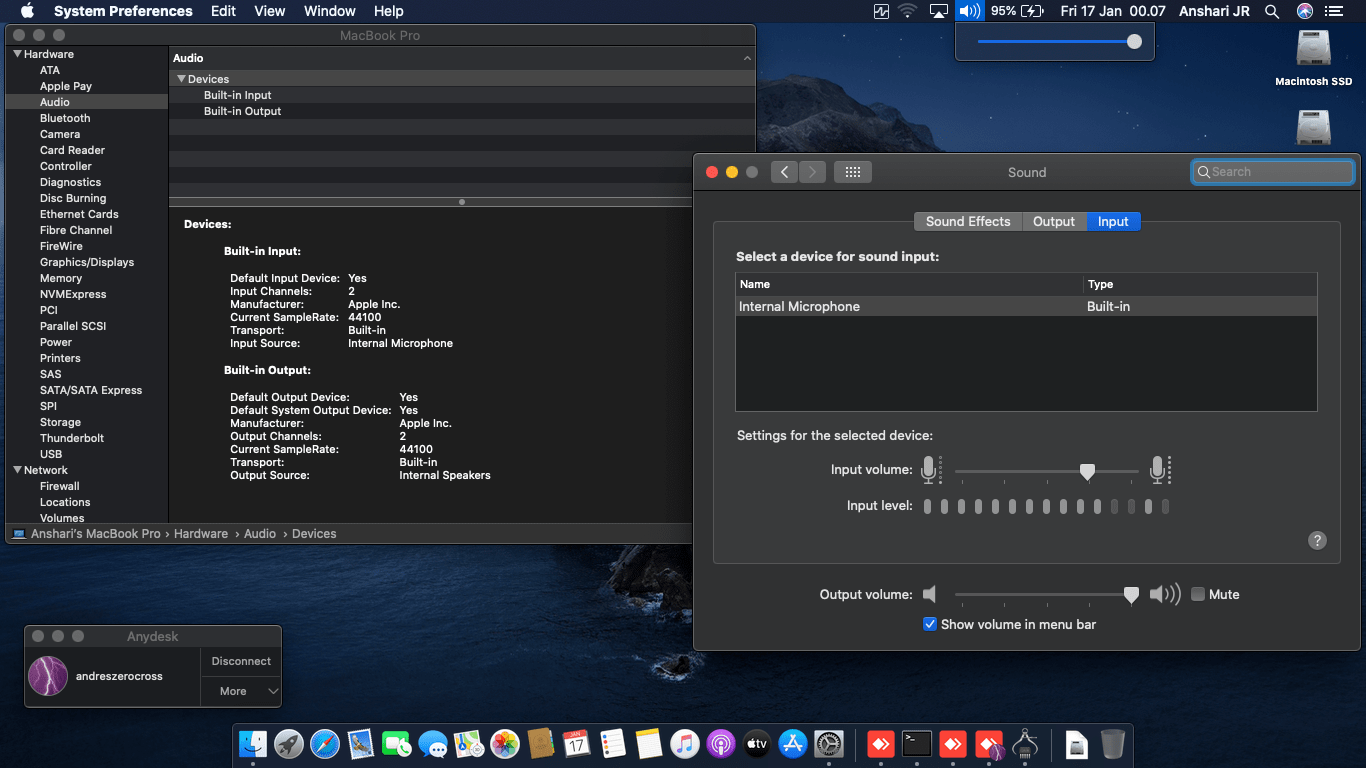Open the Music app in Dock
Image resolution: width=1366 pixels, height=768 pixels.
[684, 744]
